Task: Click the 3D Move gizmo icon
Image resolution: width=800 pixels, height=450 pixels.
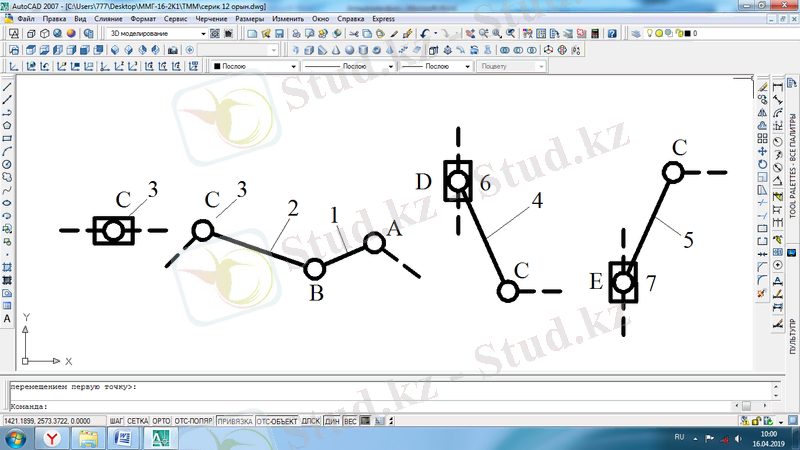Action: (x=548, y=50)
